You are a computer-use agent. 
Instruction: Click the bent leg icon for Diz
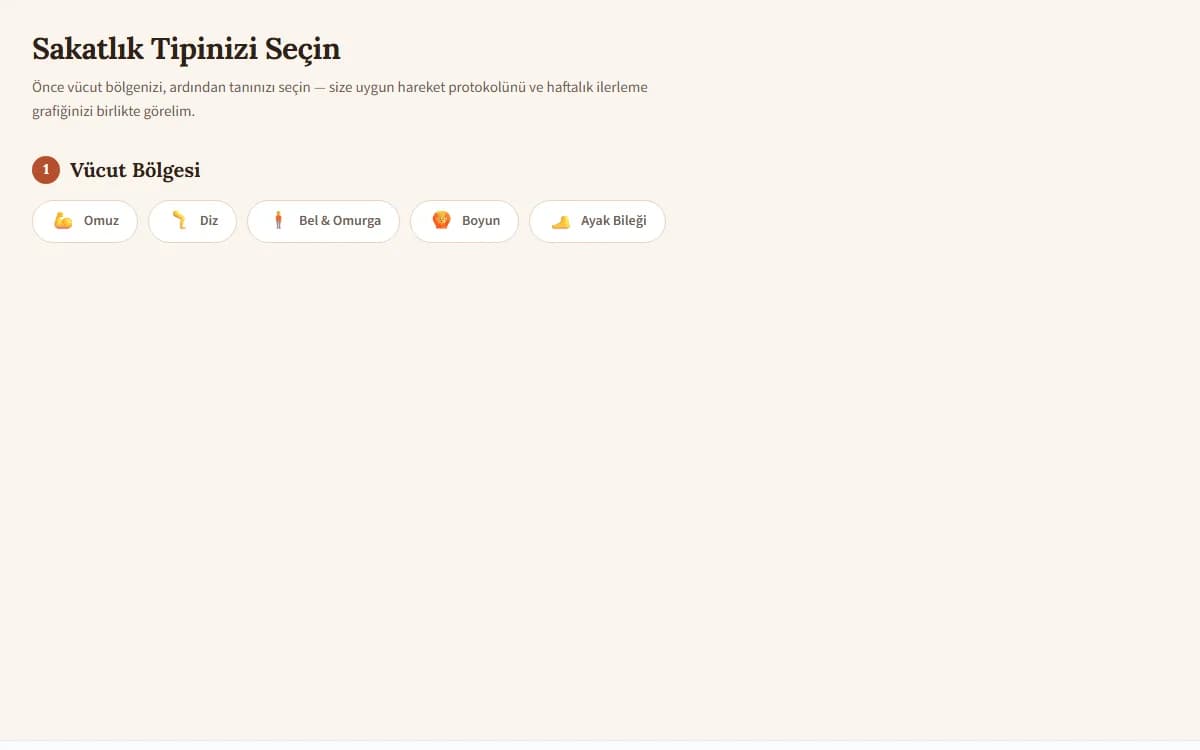coord(179,221)
